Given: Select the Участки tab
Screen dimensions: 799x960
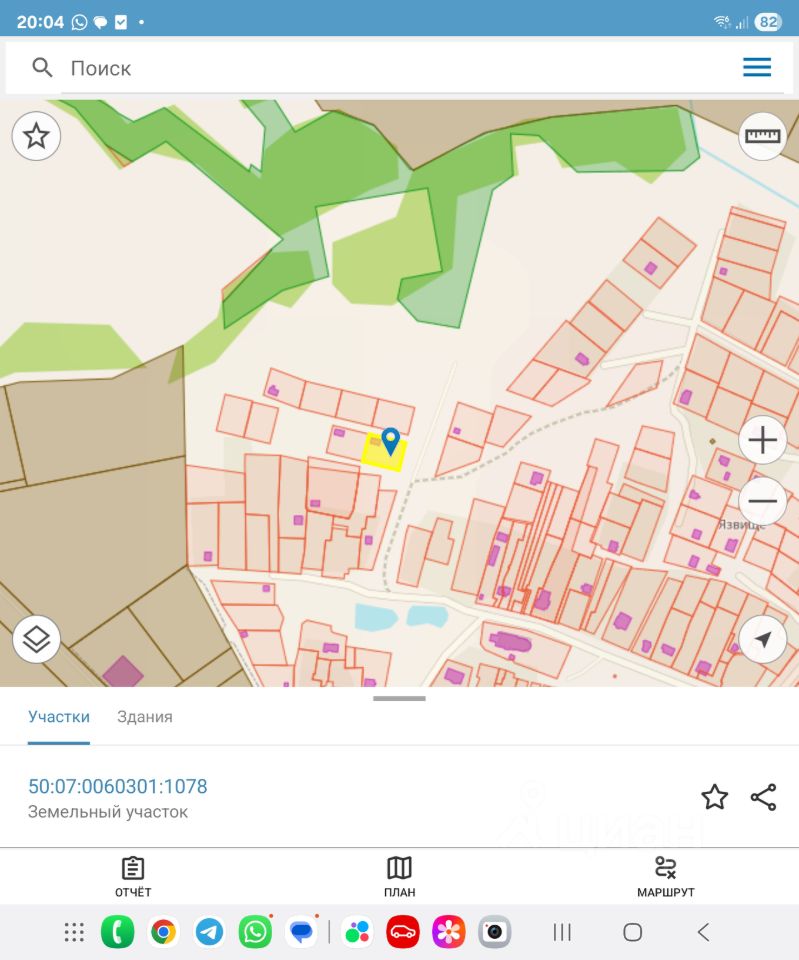Looking at the screenshot, I should tap(59, 716).
